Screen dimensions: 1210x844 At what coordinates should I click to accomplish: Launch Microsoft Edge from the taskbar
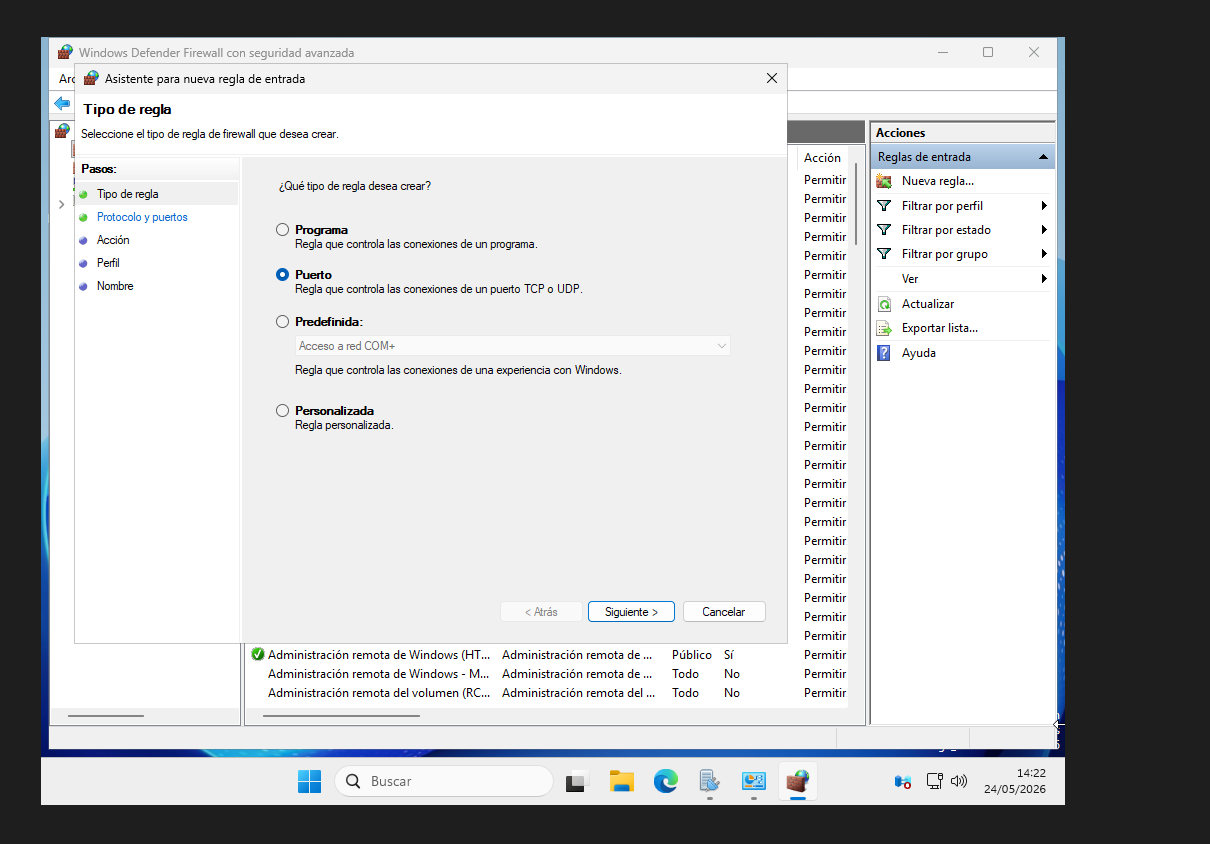[x=666, y=781]
